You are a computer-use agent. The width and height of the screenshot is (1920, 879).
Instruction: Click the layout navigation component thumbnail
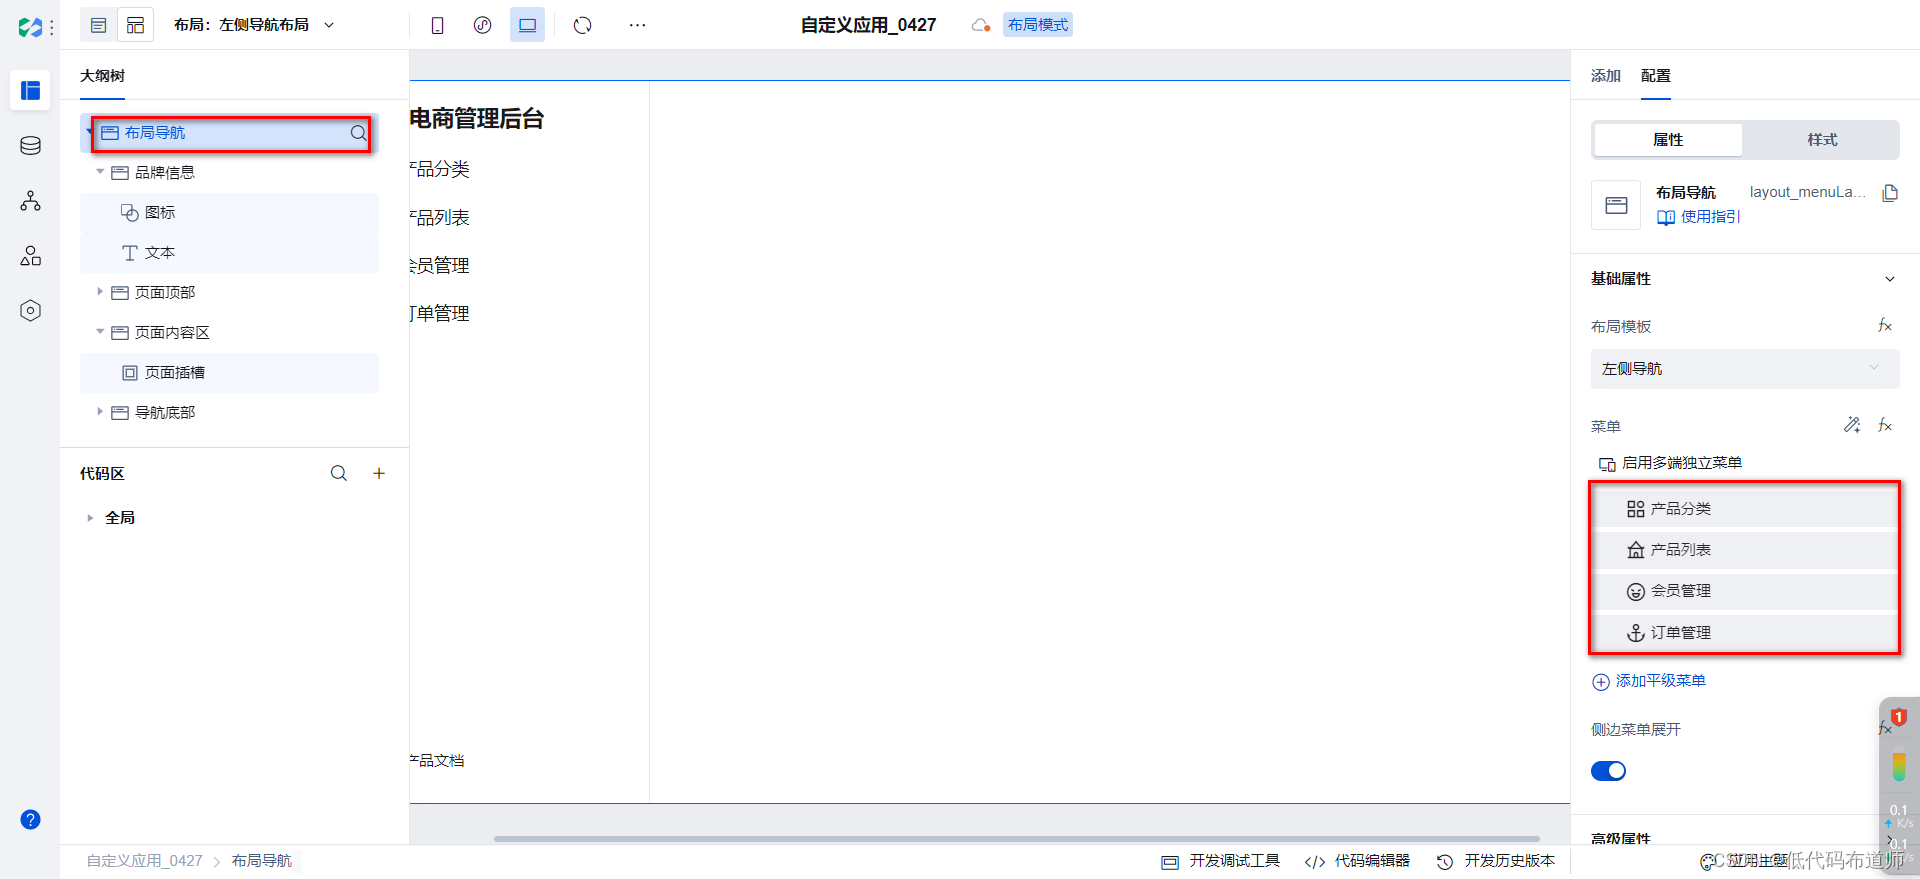point(1616,205)
